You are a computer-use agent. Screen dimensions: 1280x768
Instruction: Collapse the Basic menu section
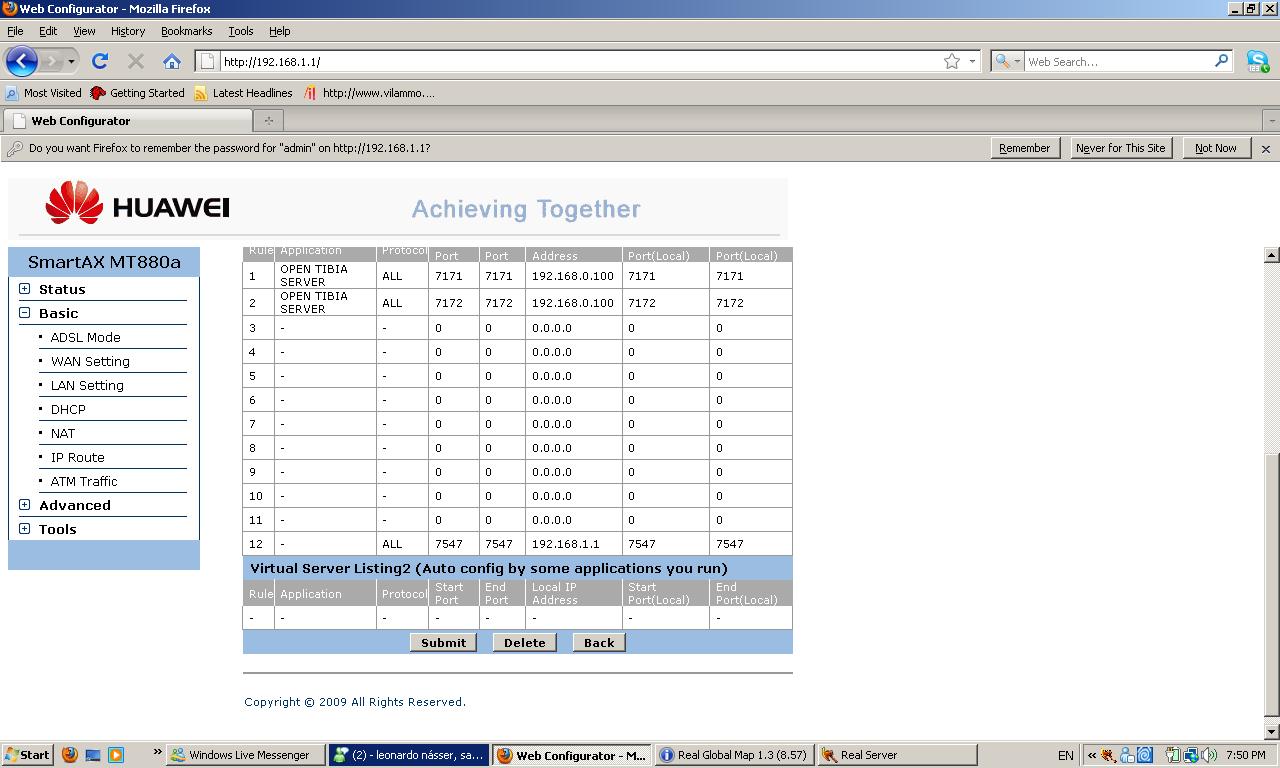[25, 313]
